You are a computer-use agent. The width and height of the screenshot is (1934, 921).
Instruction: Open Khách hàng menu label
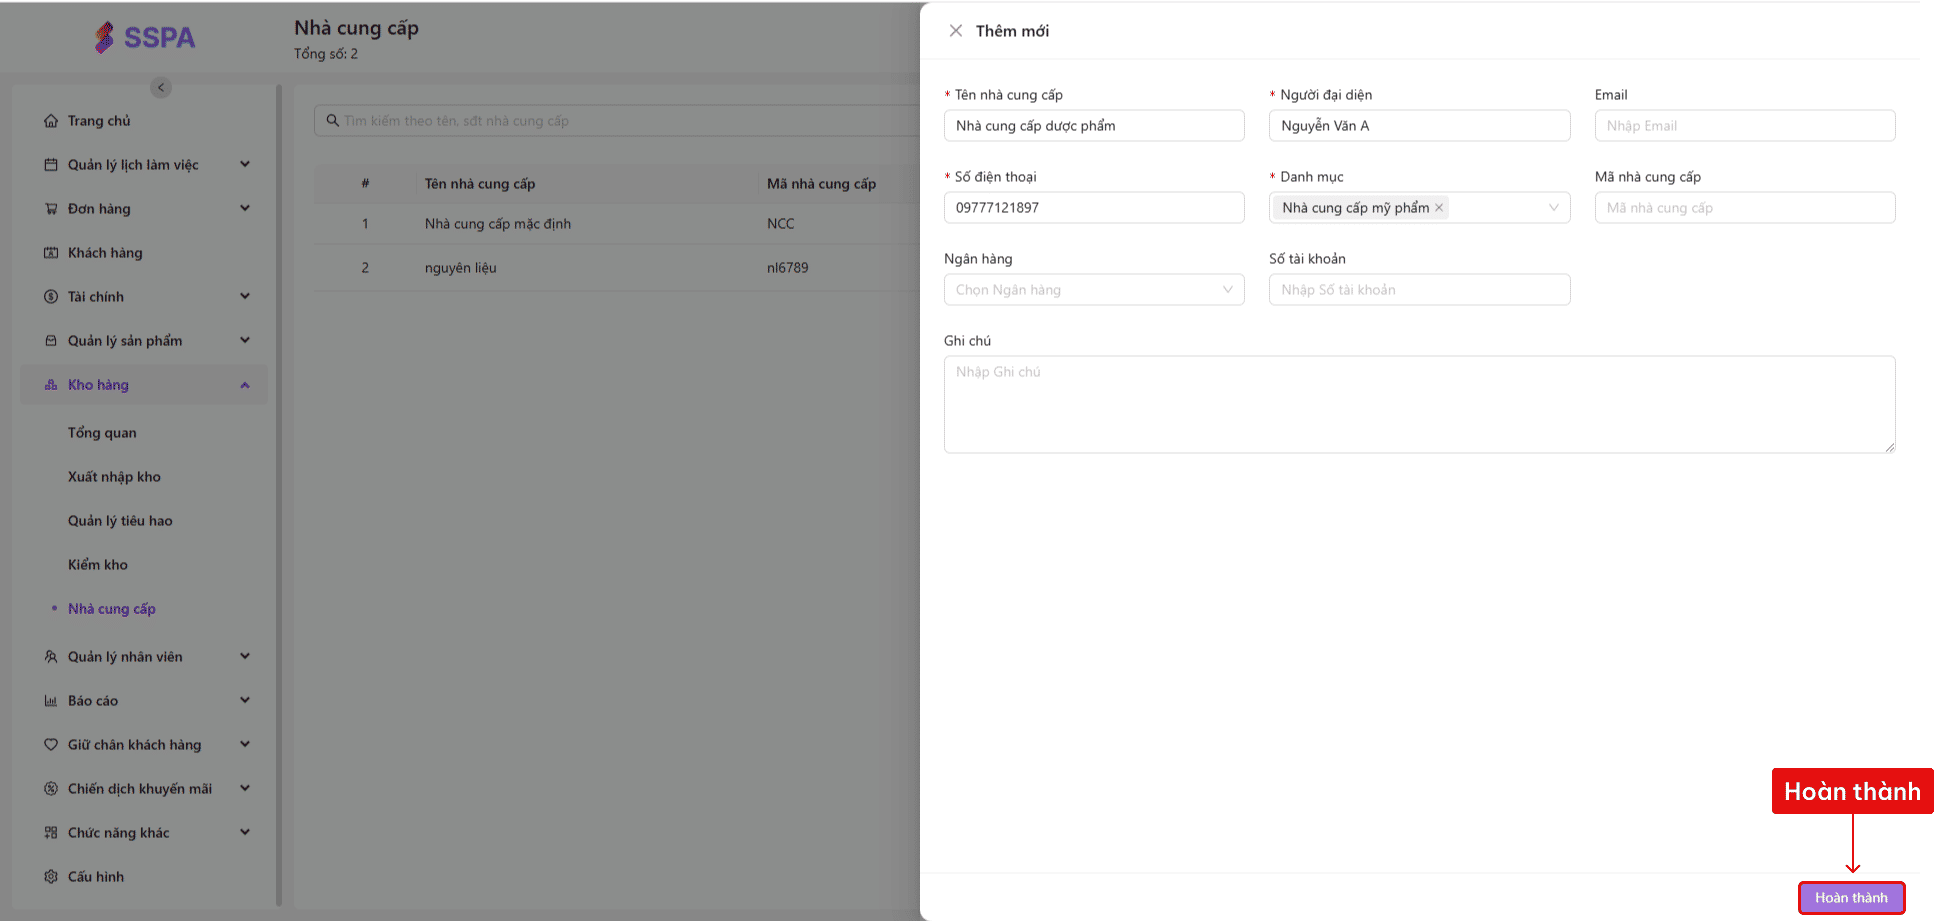[105, 253]
